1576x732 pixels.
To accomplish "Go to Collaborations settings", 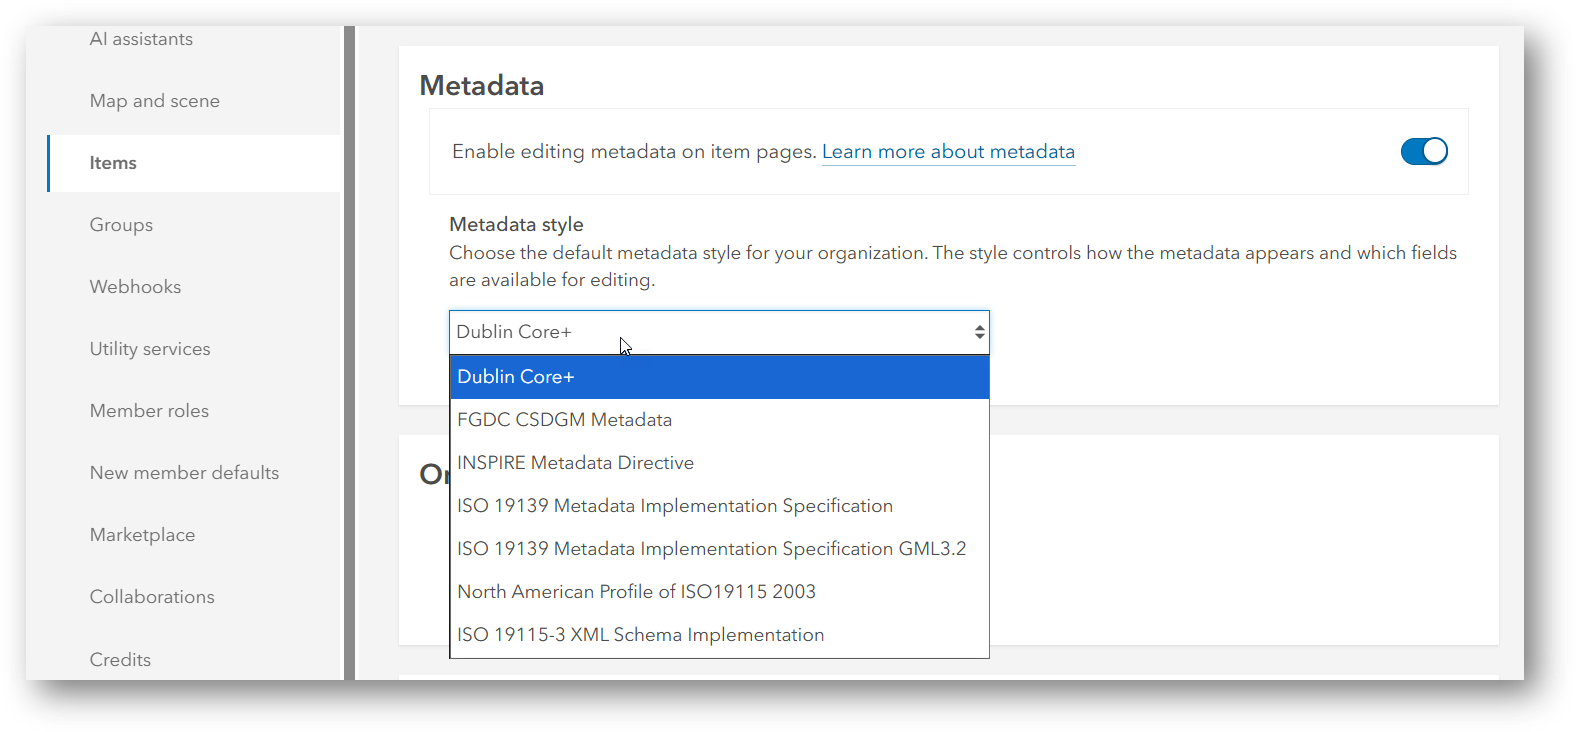I will coord(152,597).
